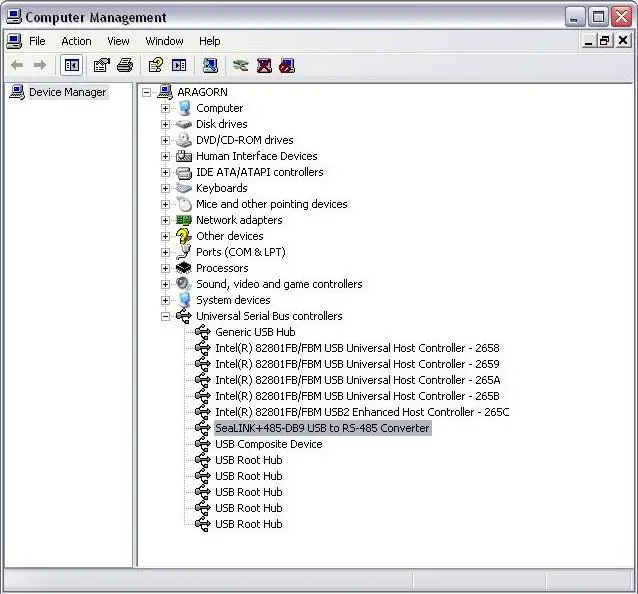The image size is (638, 594).
Task: Click the Mice and pointing devices icon
Action: 184,204
